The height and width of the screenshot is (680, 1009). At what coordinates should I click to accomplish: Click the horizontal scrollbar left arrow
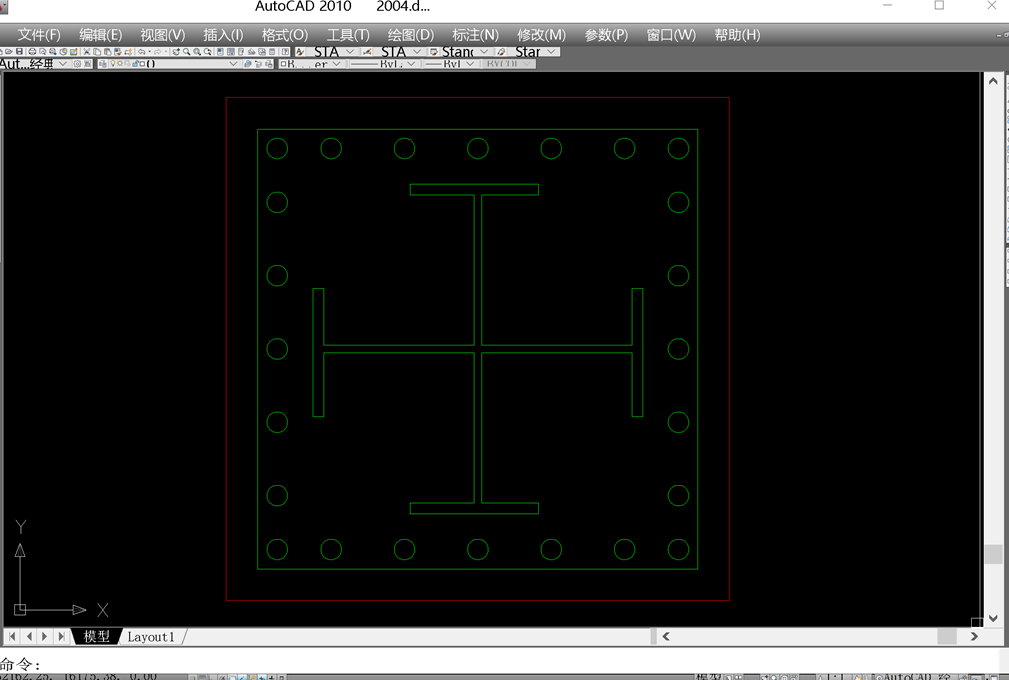666,636
